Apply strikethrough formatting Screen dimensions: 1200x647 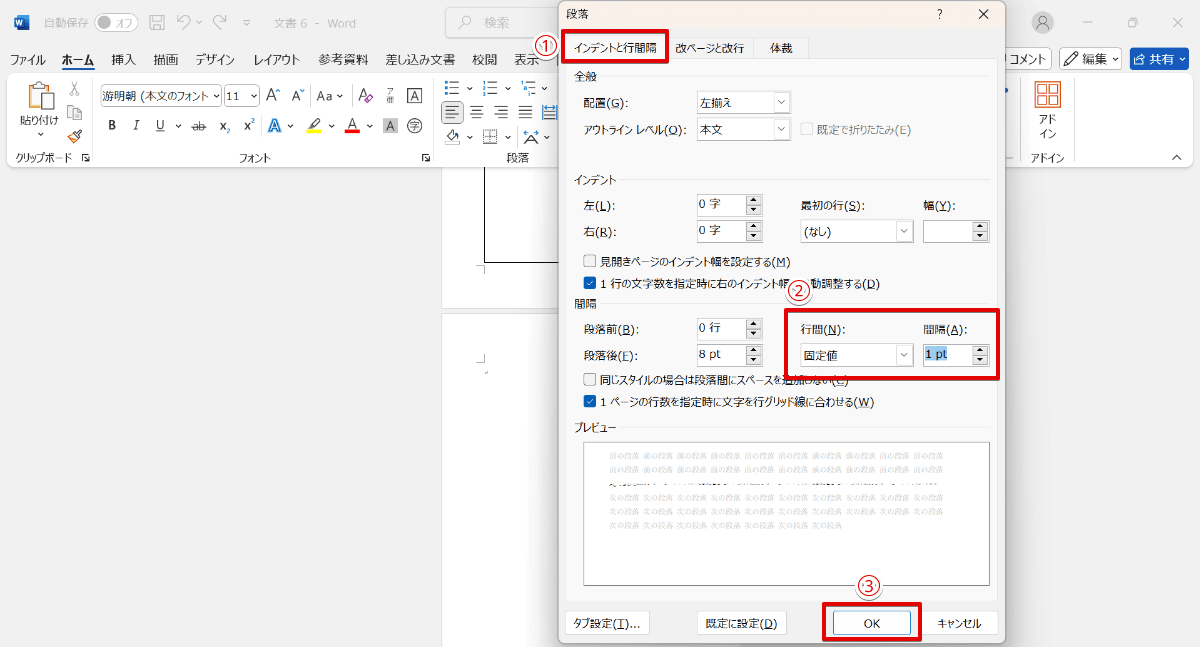click(198, 126)
